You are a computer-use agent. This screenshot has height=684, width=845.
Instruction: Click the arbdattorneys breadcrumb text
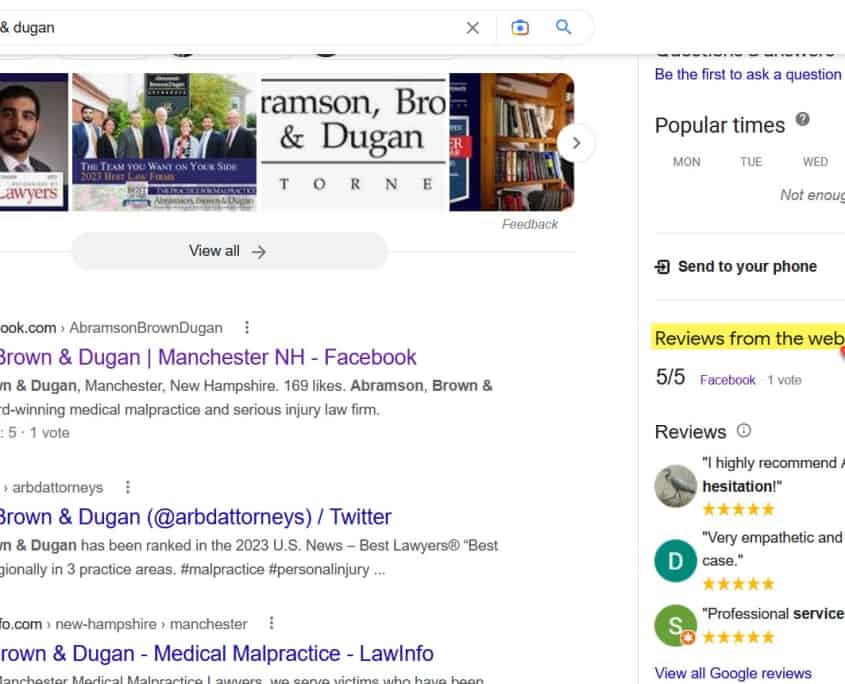click(58, 488)
